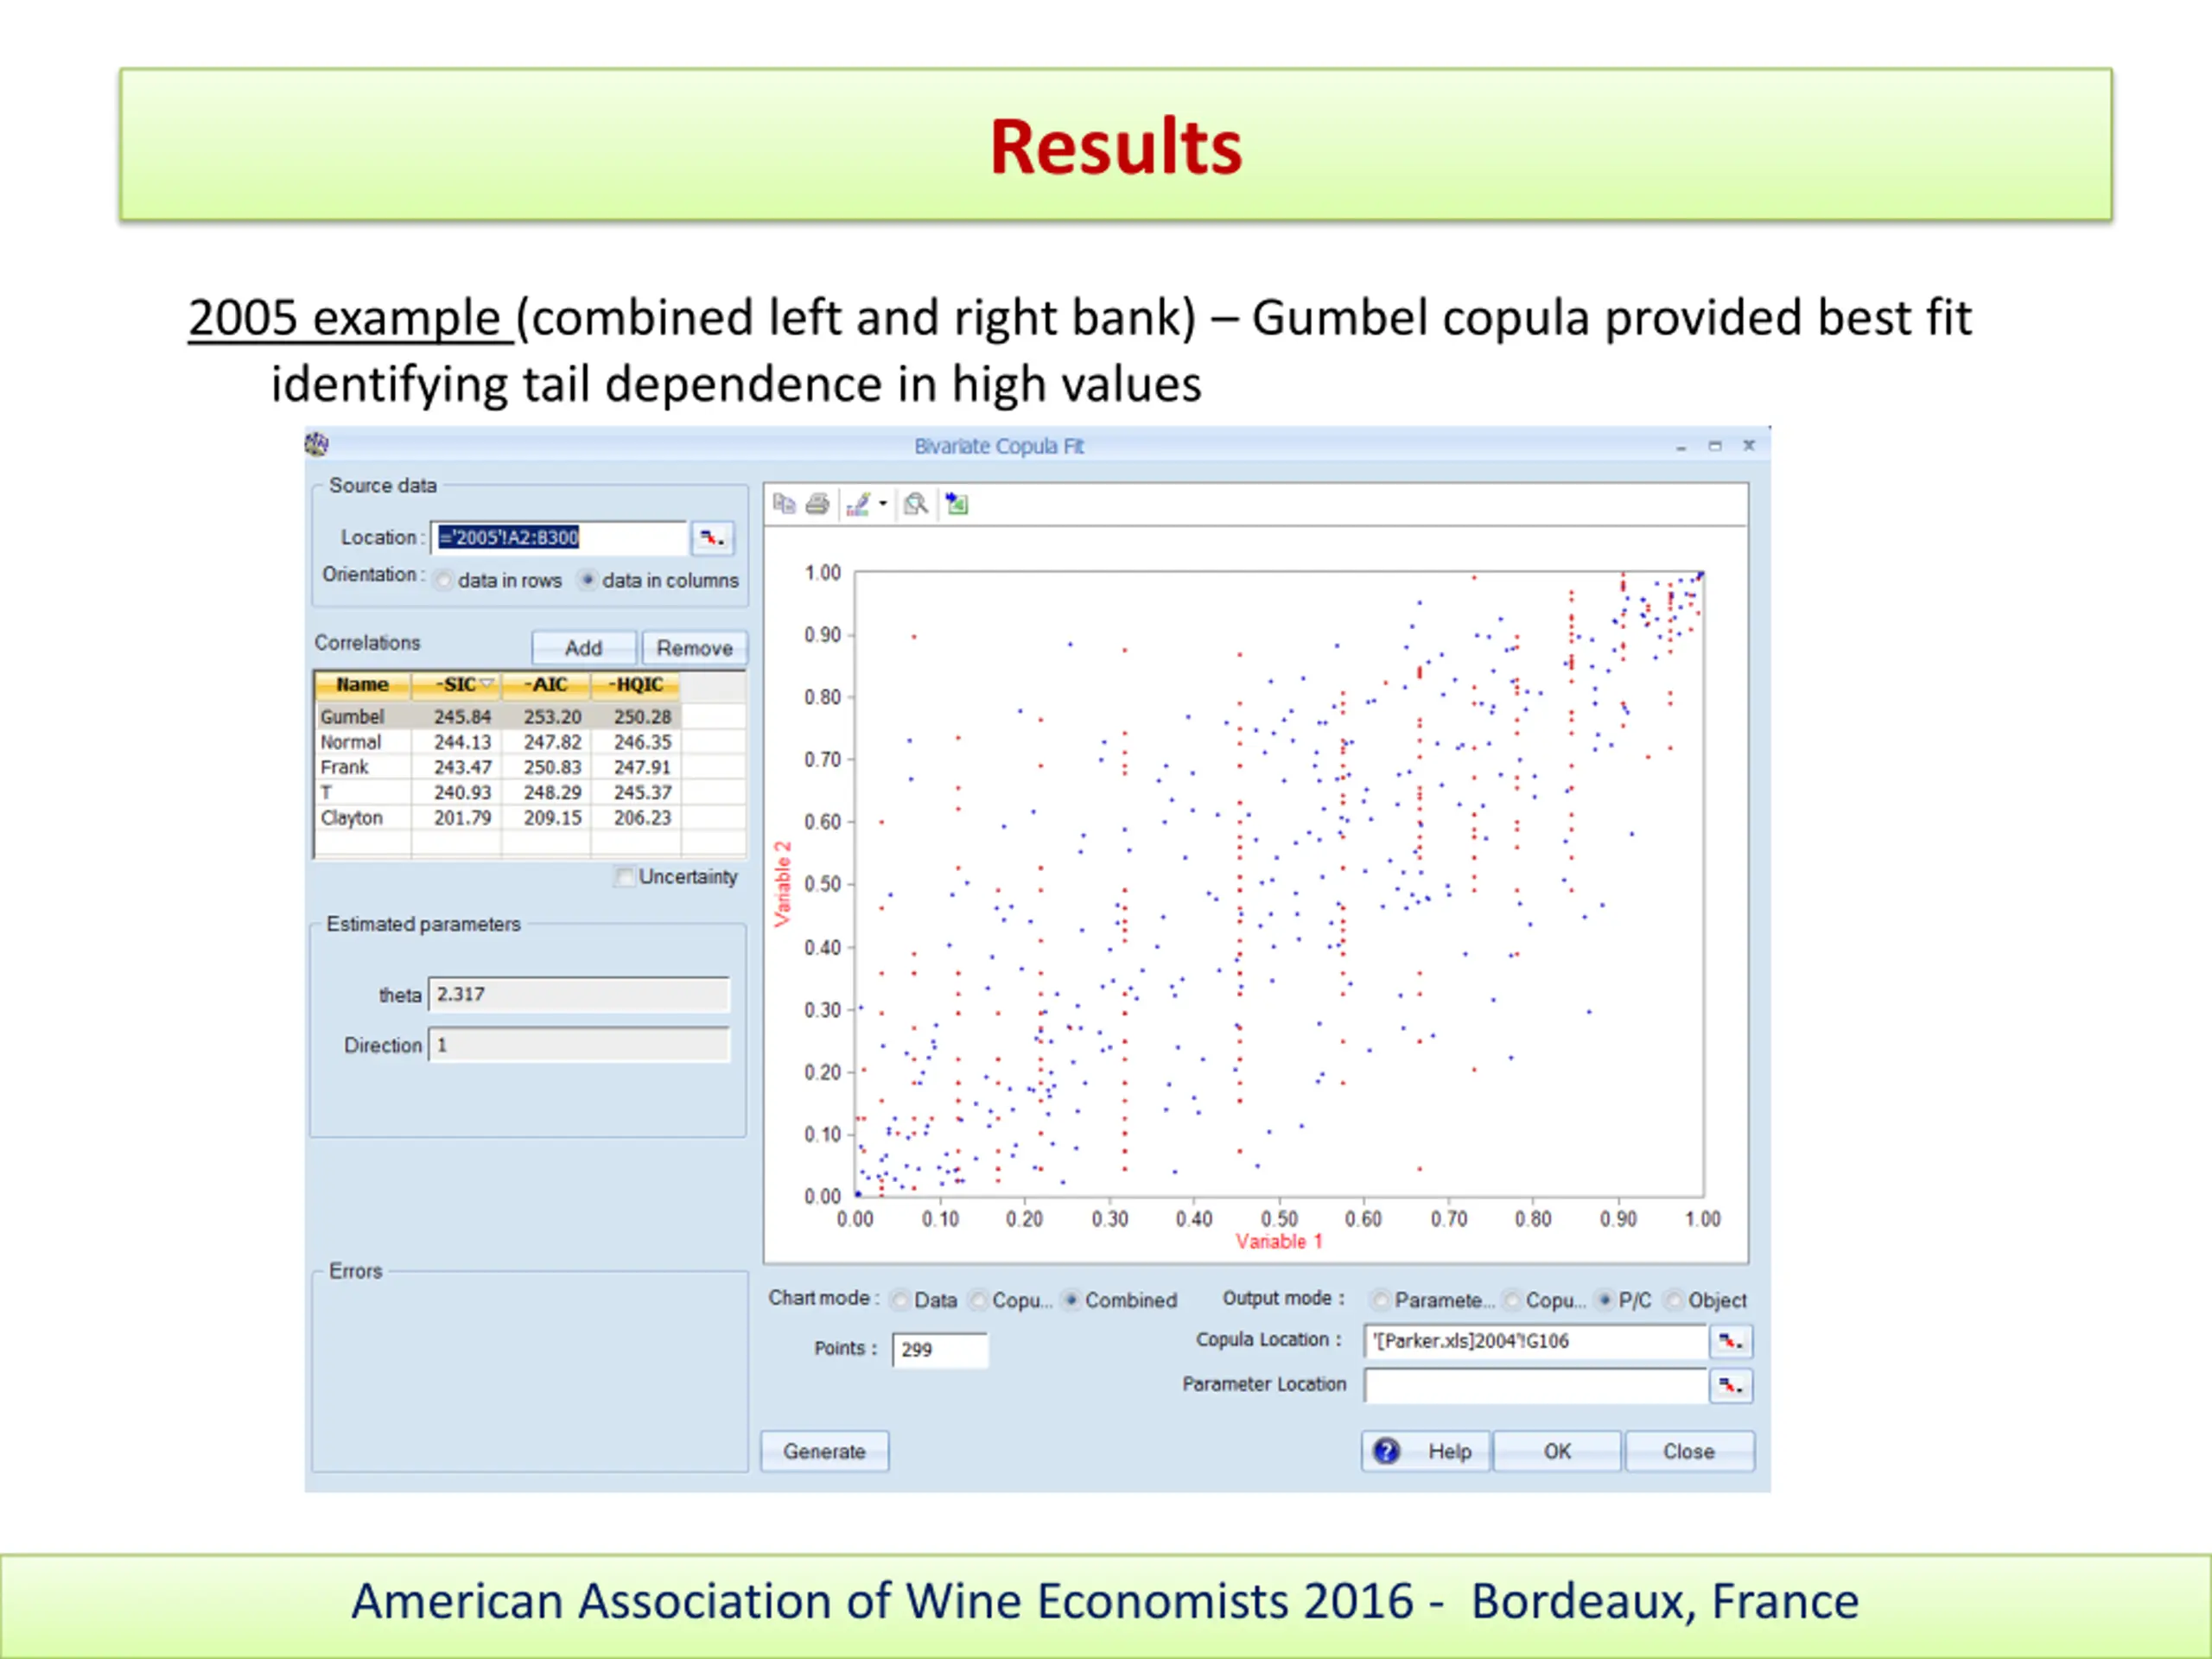
Task: Select the Data chart mode option
Action: pos(900,1300)
